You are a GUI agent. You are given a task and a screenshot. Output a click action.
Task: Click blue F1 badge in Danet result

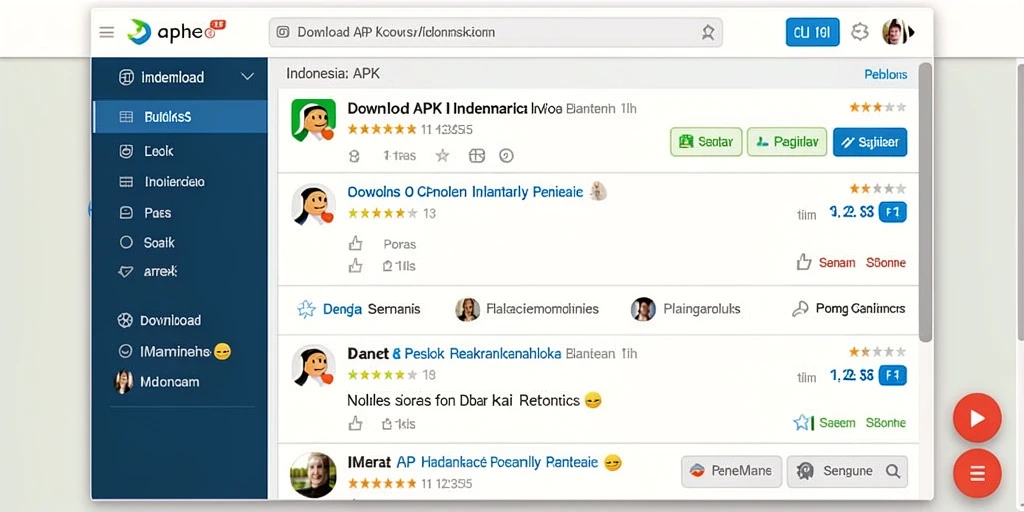pyautogui.click(x=893, y=376)
